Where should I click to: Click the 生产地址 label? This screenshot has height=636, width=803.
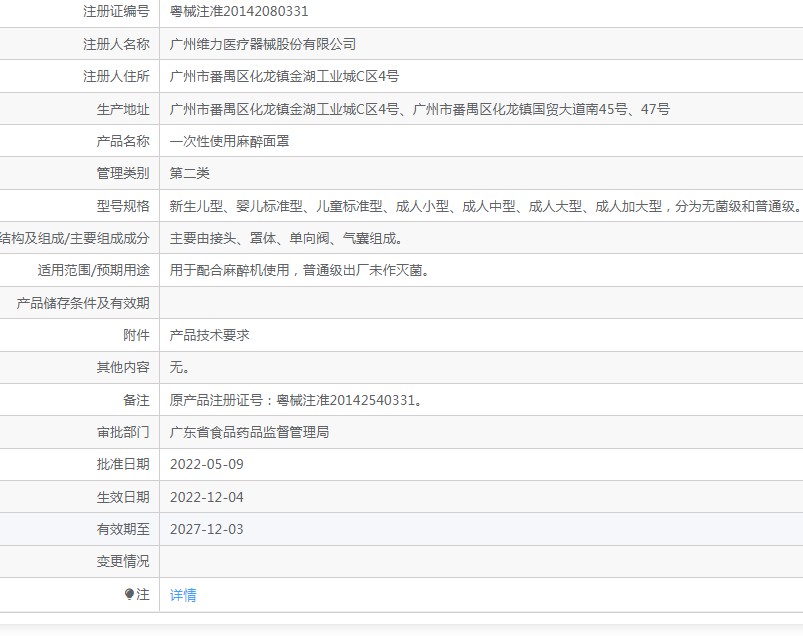tap(123, 109)
